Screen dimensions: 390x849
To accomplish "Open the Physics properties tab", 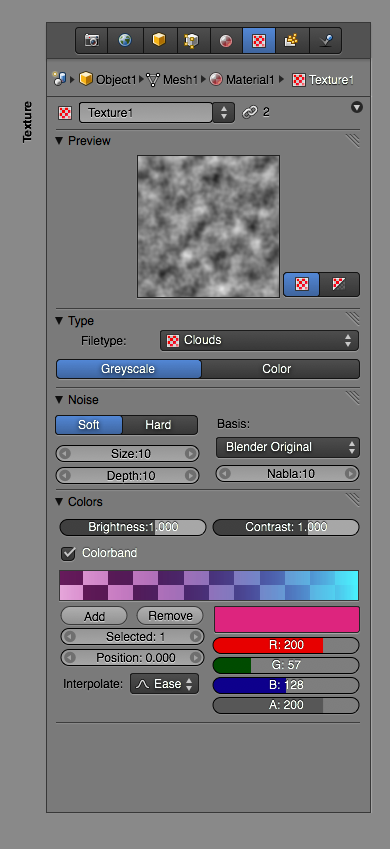I will coord(326,41).
